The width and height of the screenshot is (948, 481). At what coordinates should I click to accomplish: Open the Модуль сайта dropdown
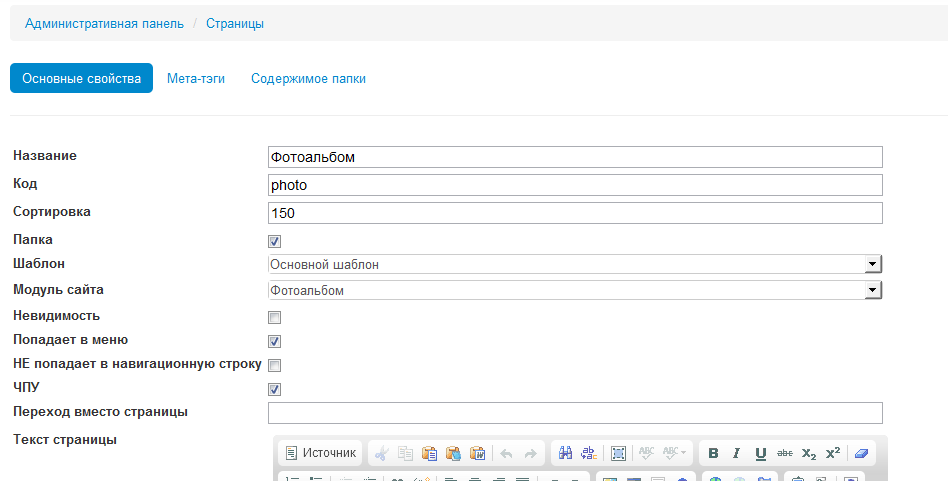coord(575,290)
